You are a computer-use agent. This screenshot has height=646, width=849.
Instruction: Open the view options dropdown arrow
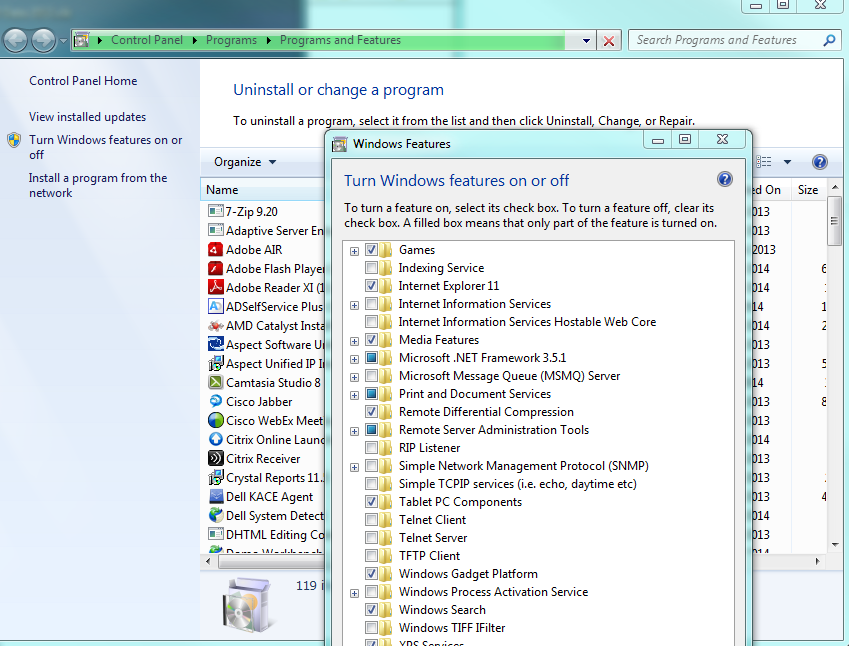click(x=787, y=162)
